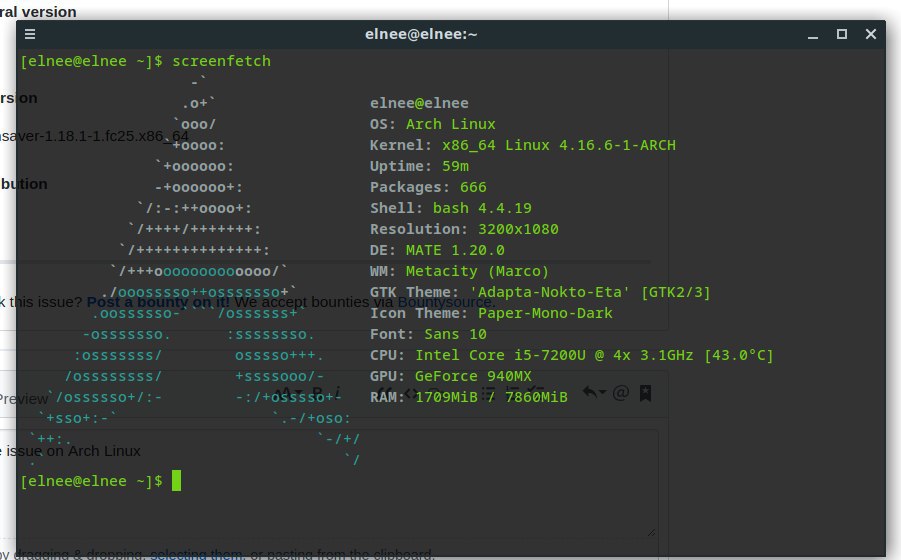Click the 'Packages: 666' line
This screenshot has width=901, height=560.
tap(428, 187)
